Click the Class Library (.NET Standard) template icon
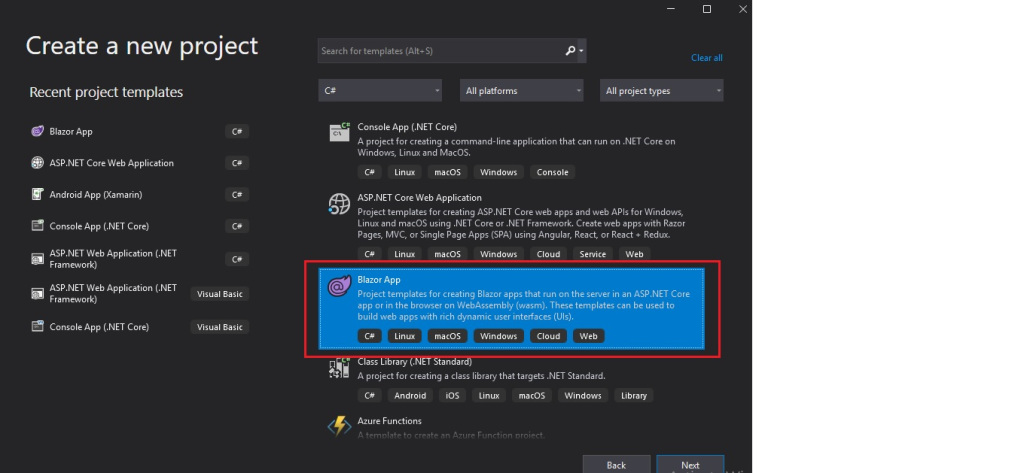The image size is (1024, 473). pos(340,368)
